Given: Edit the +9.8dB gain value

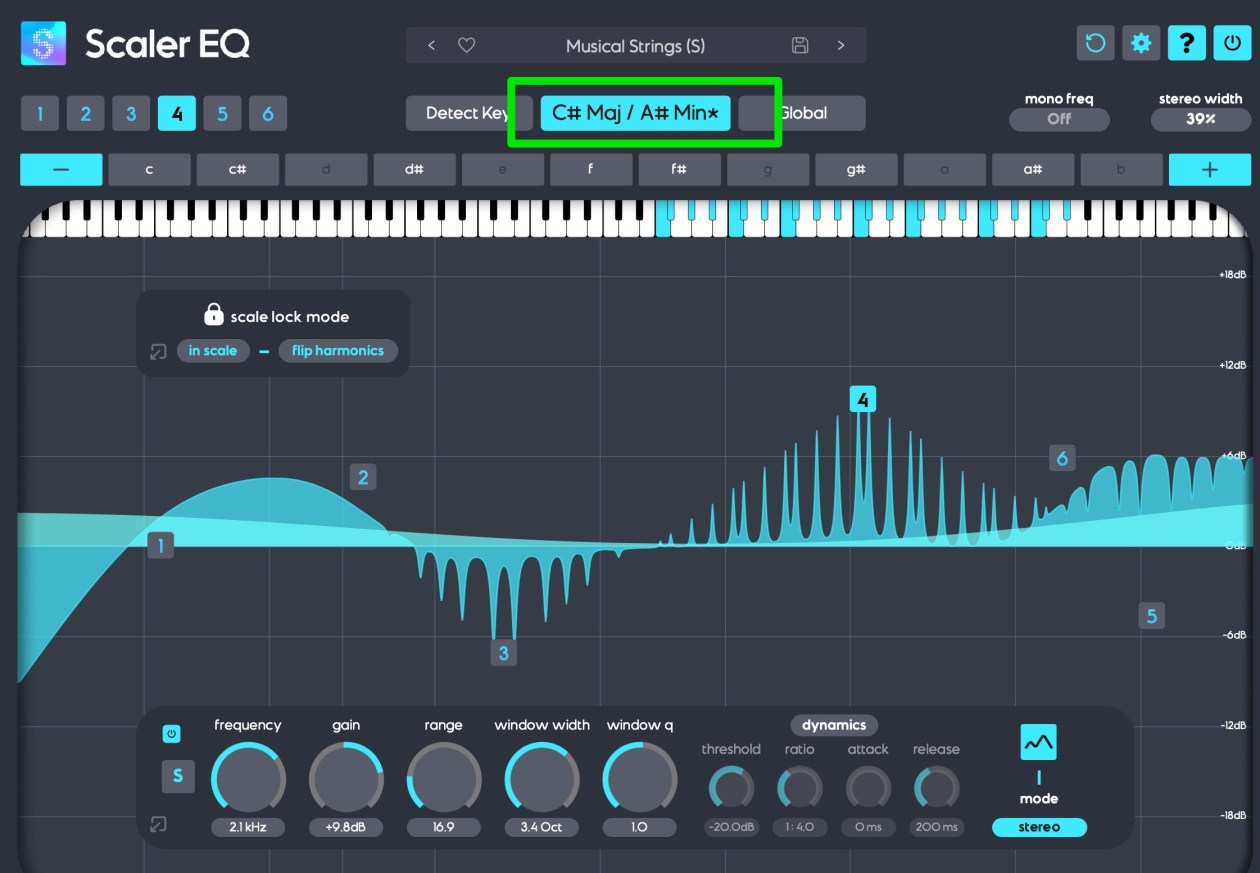Looking at the screenshot, I should coord(346,827).
